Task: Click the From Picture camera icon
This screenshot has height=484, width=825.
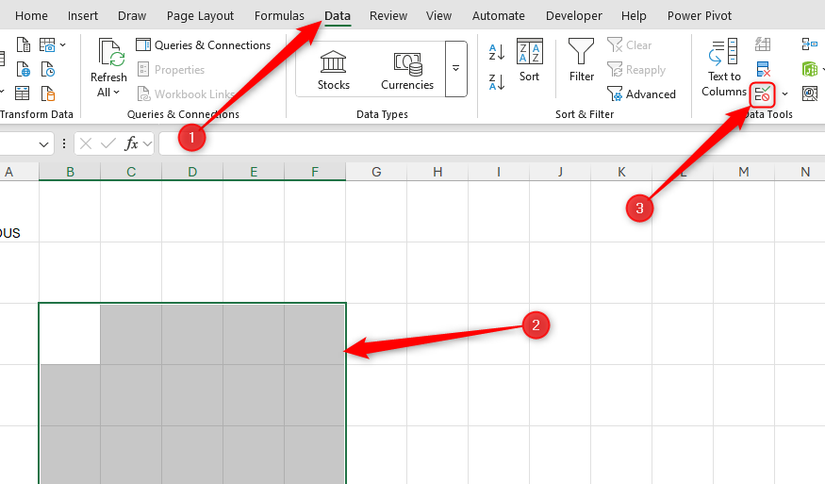Action: coord(47,45)
